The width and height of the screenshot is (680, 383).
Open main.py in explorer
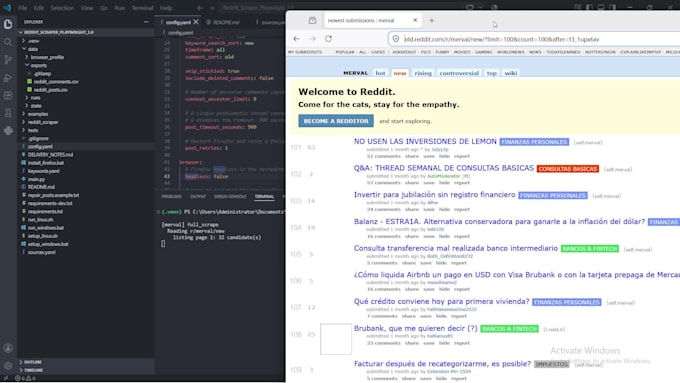point(36,179)
